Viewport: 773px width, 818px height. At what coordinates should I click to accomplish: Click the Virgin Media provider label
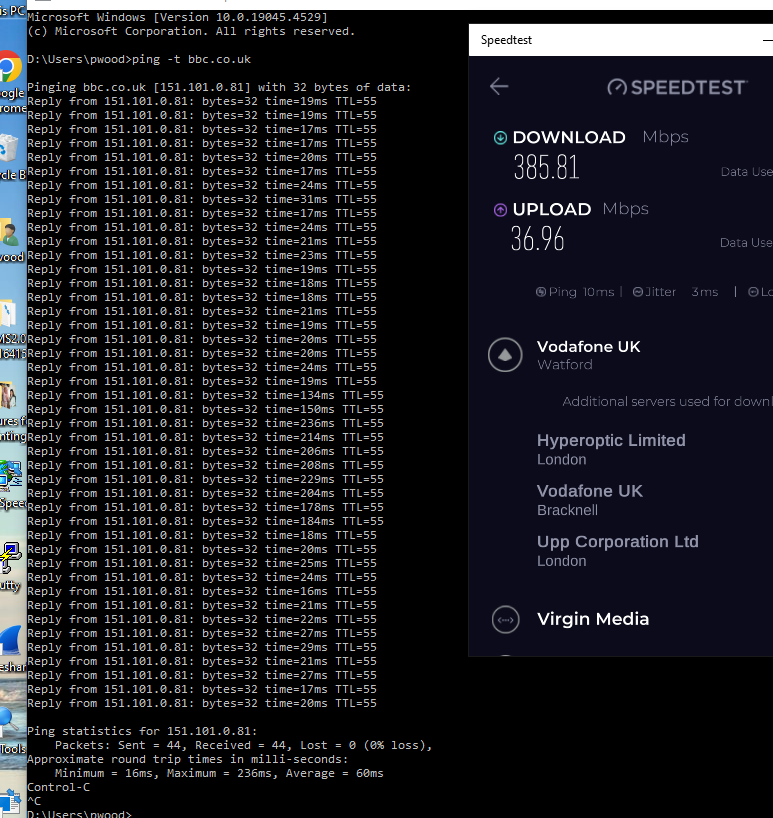click(x=593, y=619)
